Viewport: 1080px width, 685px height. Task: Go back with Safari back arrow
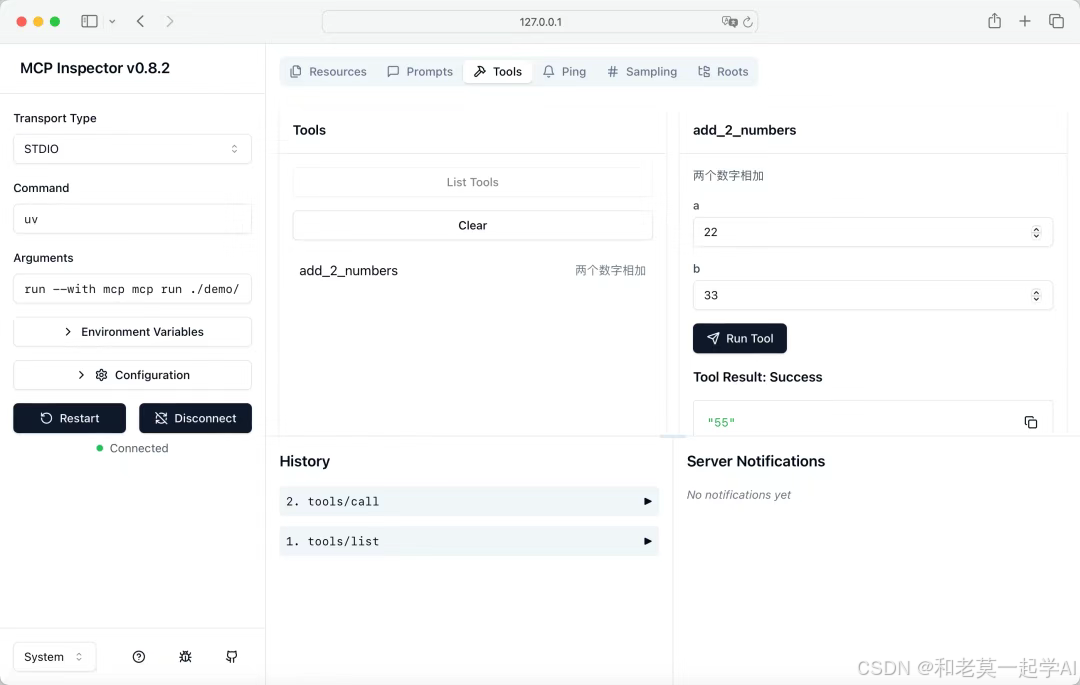(141, 21)
